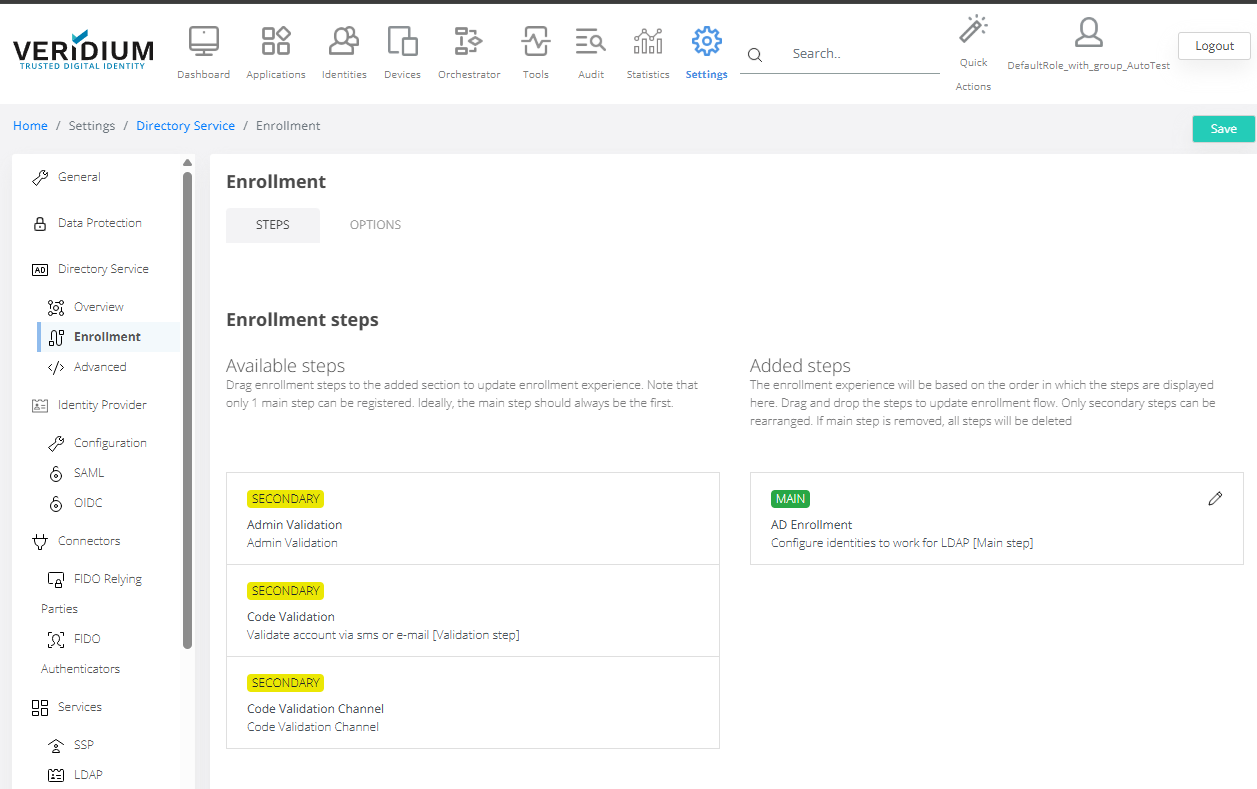
Task: Click the Configuration wrench icon
Action: (x=56, y=443)
